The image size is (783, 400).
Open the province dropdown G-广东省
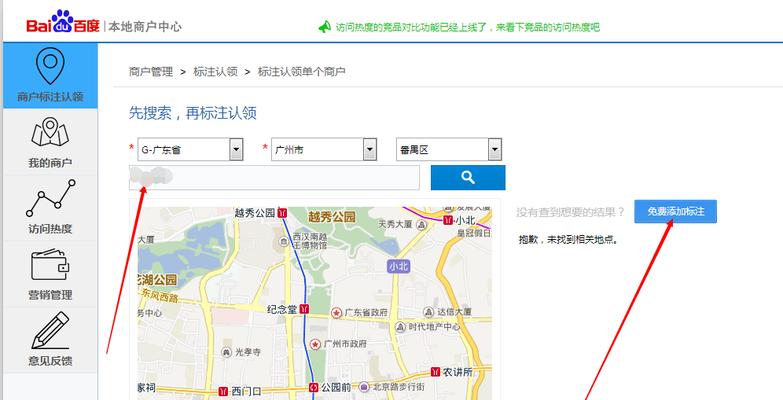coord(190,149)
